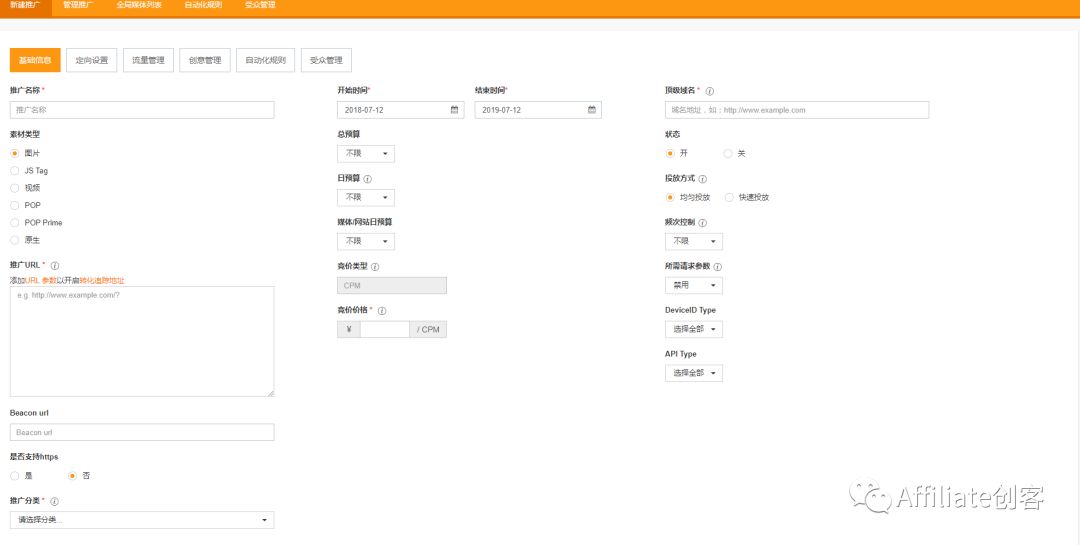
Task: Click the 转化追踪地址 link
Action: (x=102, y=280)
